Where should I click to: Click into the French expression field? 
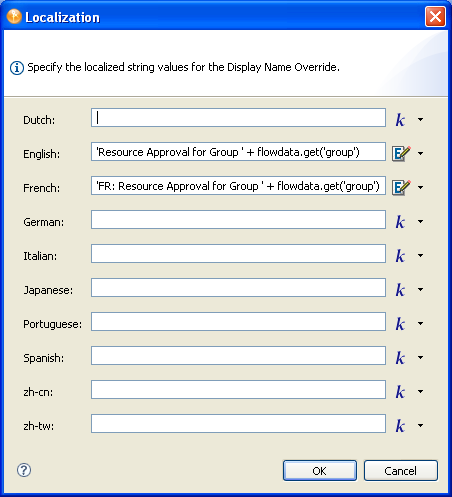(238, 185)
